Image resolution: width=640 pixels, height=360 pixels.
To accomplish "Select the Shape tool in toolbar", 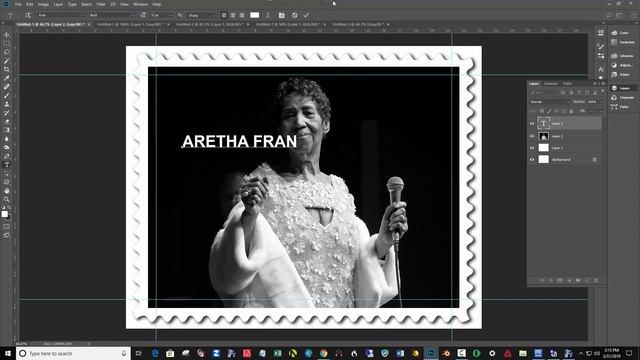I will (7, 182).
